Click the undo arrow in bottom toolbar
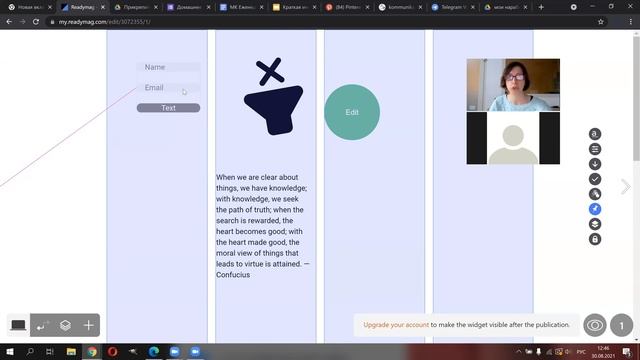The image size is (640, 360). click(x=42, y=325)
